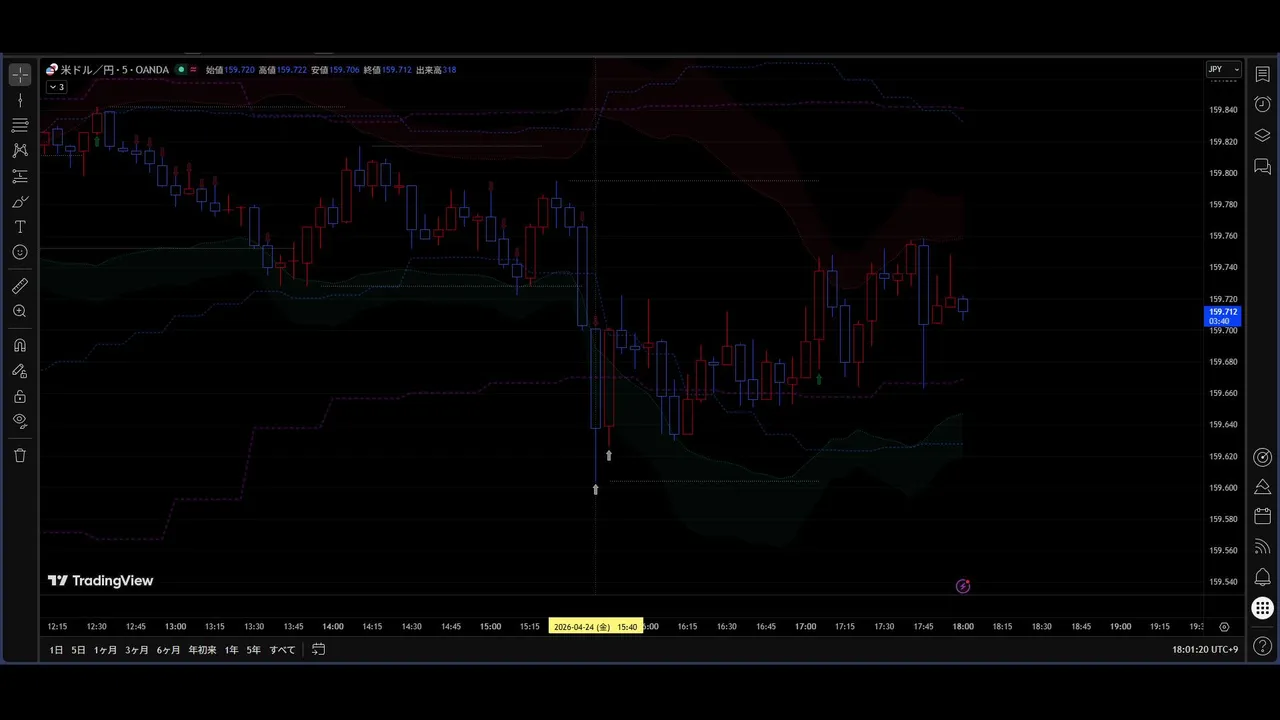Screen dimensions: 1280x720
Task: Open the JPY currency dropdown
Action: 1223,70
